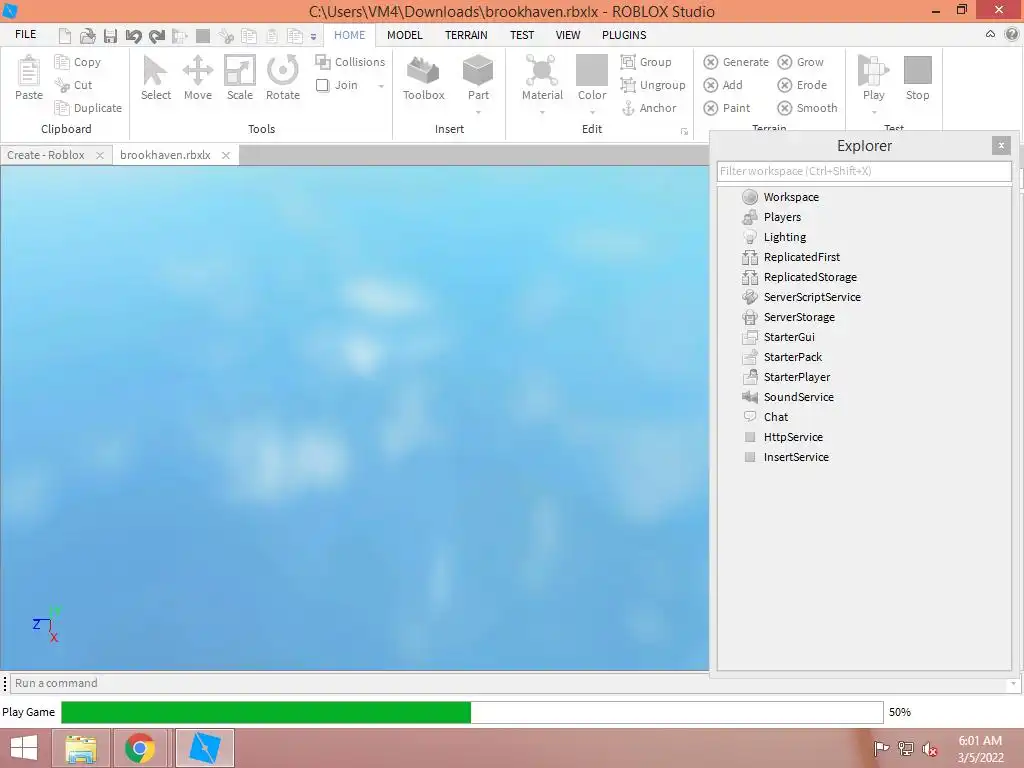
Task: Select Lighting in Explorer
Action: tap(775, 237)
